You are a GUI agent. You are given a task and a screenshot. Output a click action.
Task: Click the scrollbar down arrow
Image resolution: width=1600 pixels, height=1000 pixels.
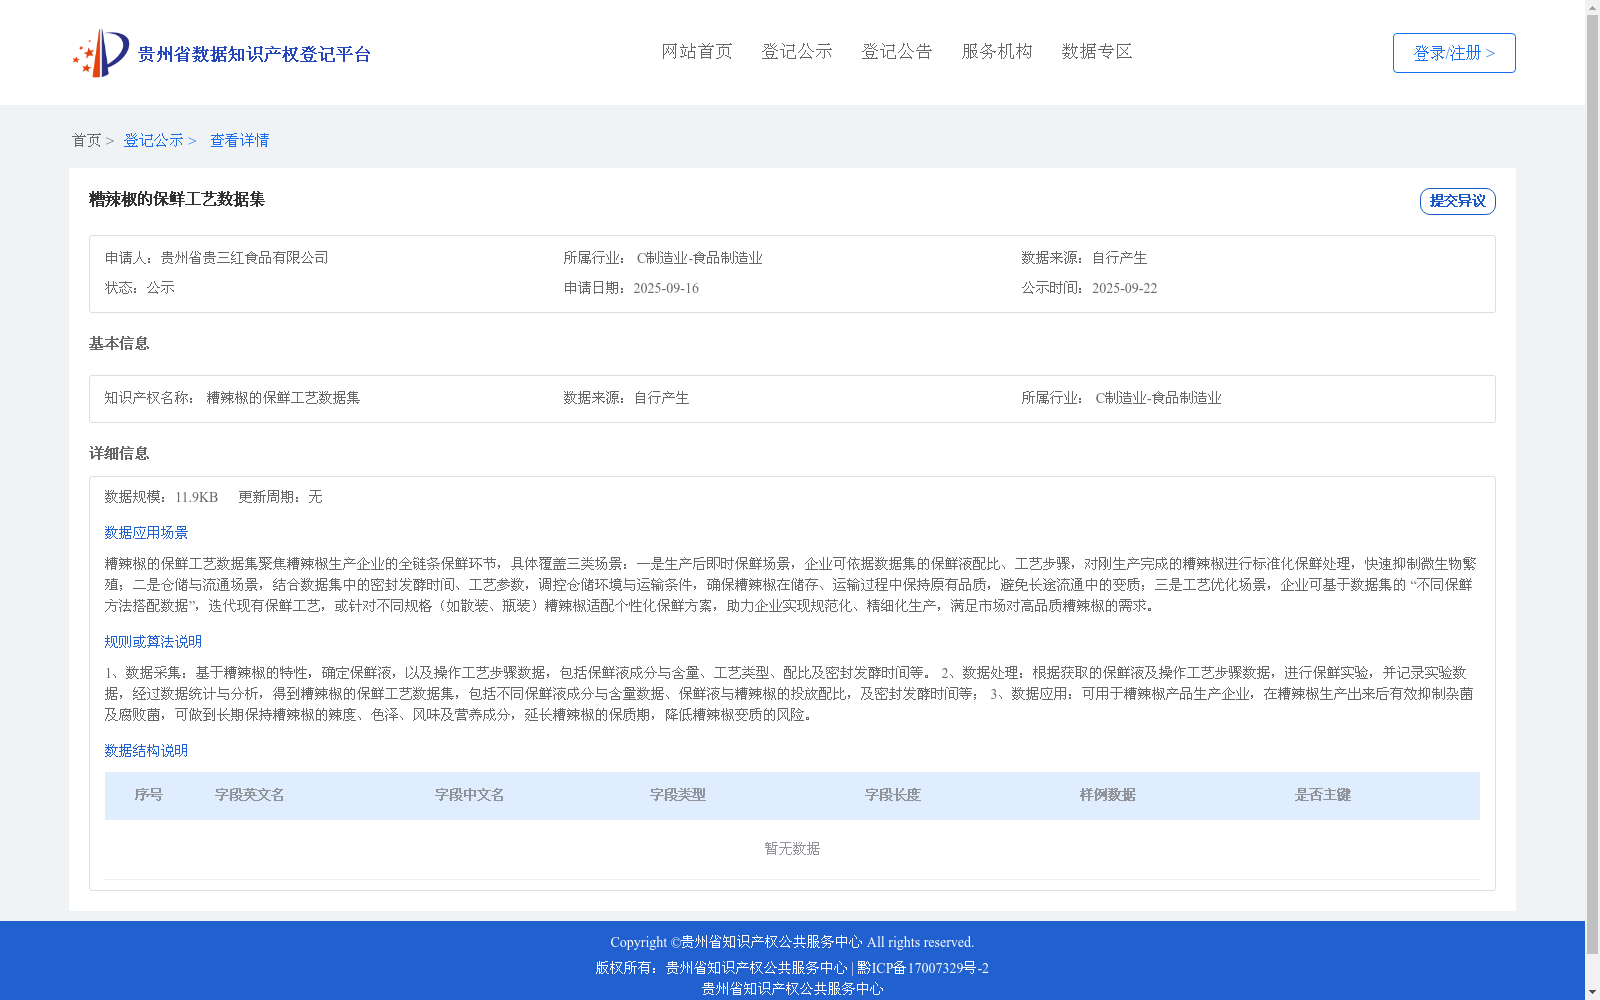pyautogui.click(x=1592, y=993)
